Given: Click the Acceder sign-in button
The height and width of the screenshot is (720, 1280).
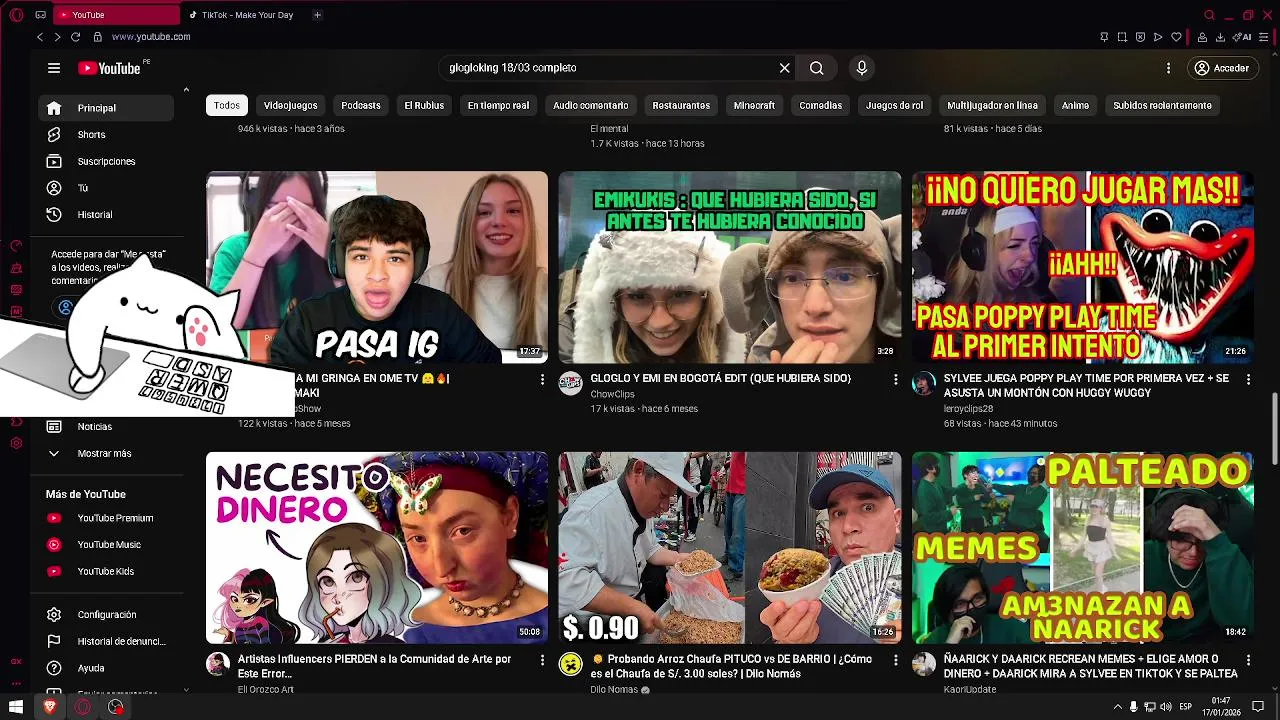Looking at the screenshot, I should coord(1222,68).
